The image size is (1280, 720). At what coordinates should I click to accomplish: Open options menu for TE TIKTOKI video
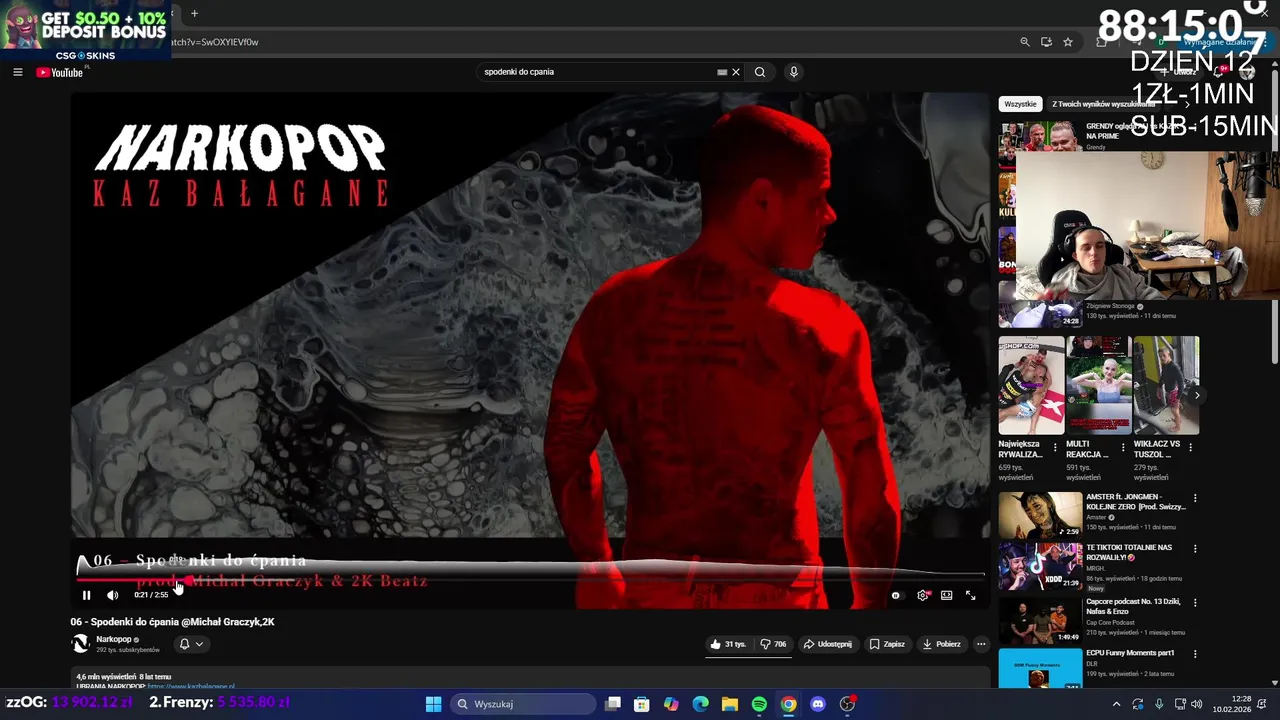coord(1194,549)
